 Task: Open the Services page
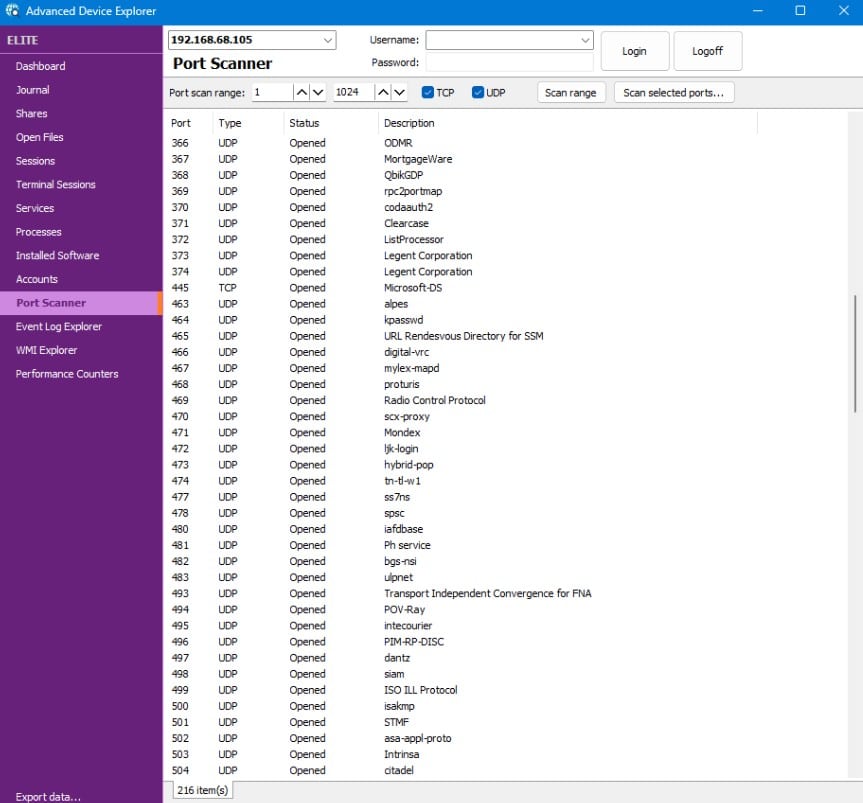81,208
